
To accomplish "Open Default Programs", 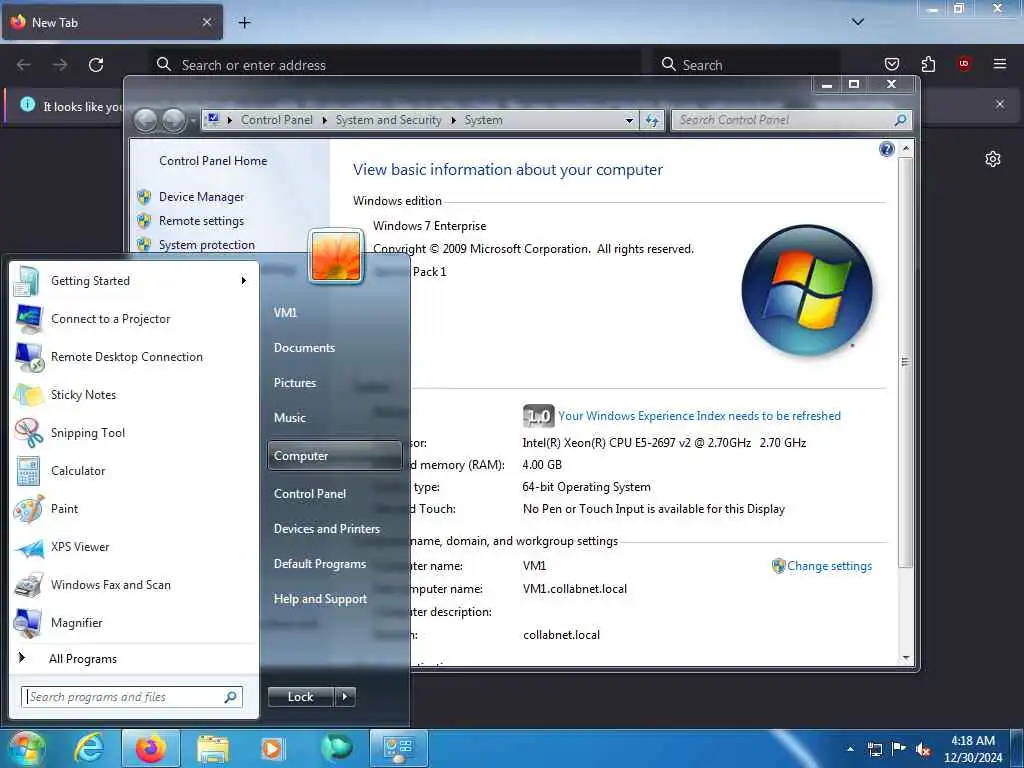I will 319,564.
